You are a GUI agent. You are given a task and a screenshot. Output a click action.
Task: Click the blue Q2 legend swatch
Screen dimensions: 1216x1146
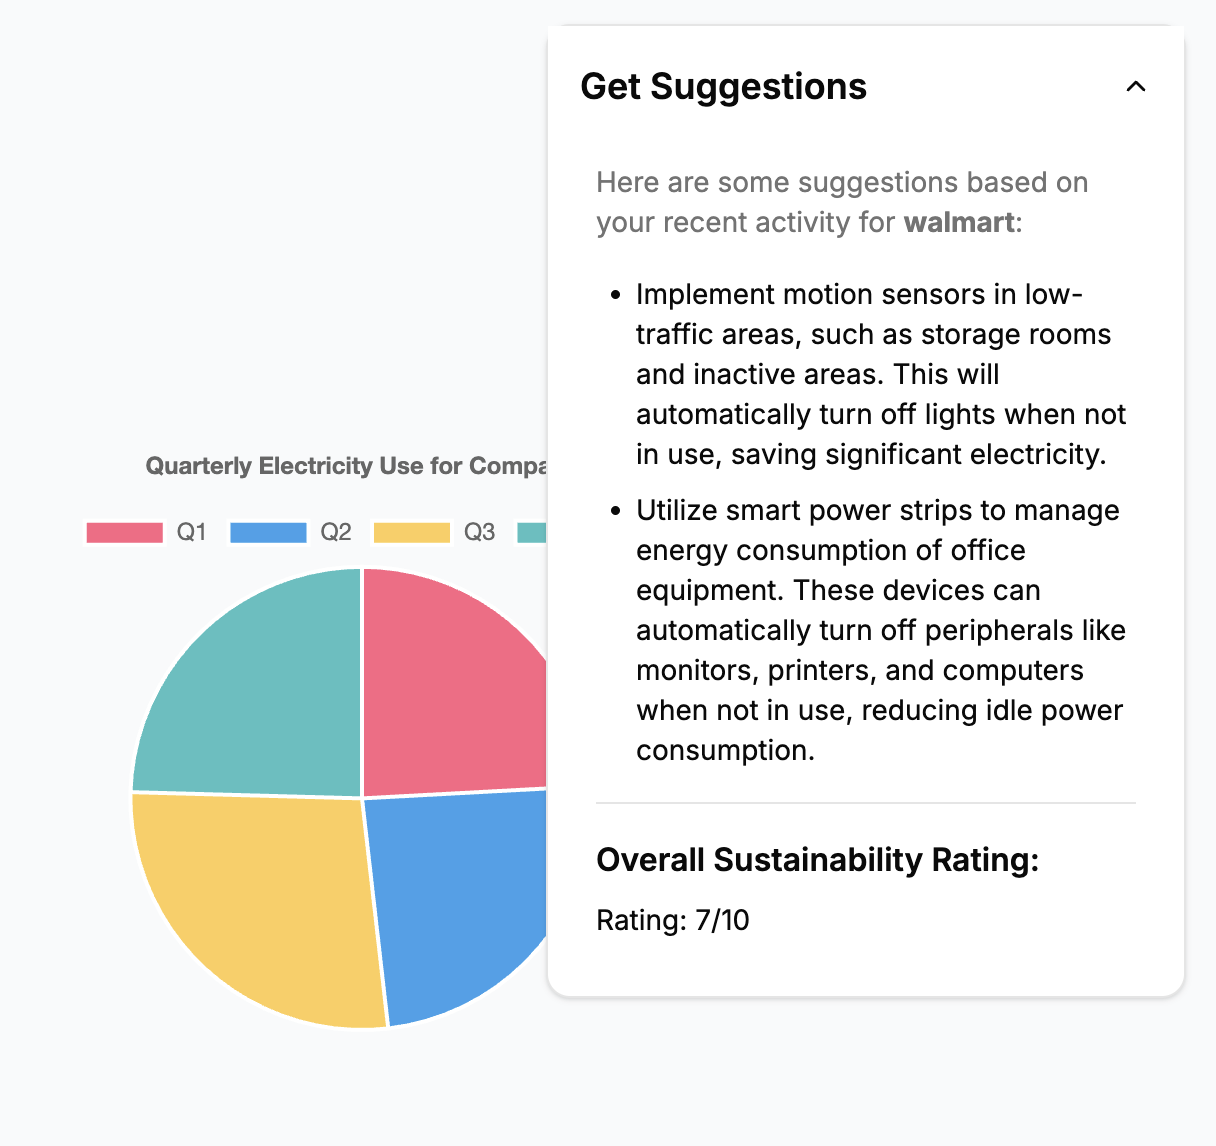click(268, 532)
